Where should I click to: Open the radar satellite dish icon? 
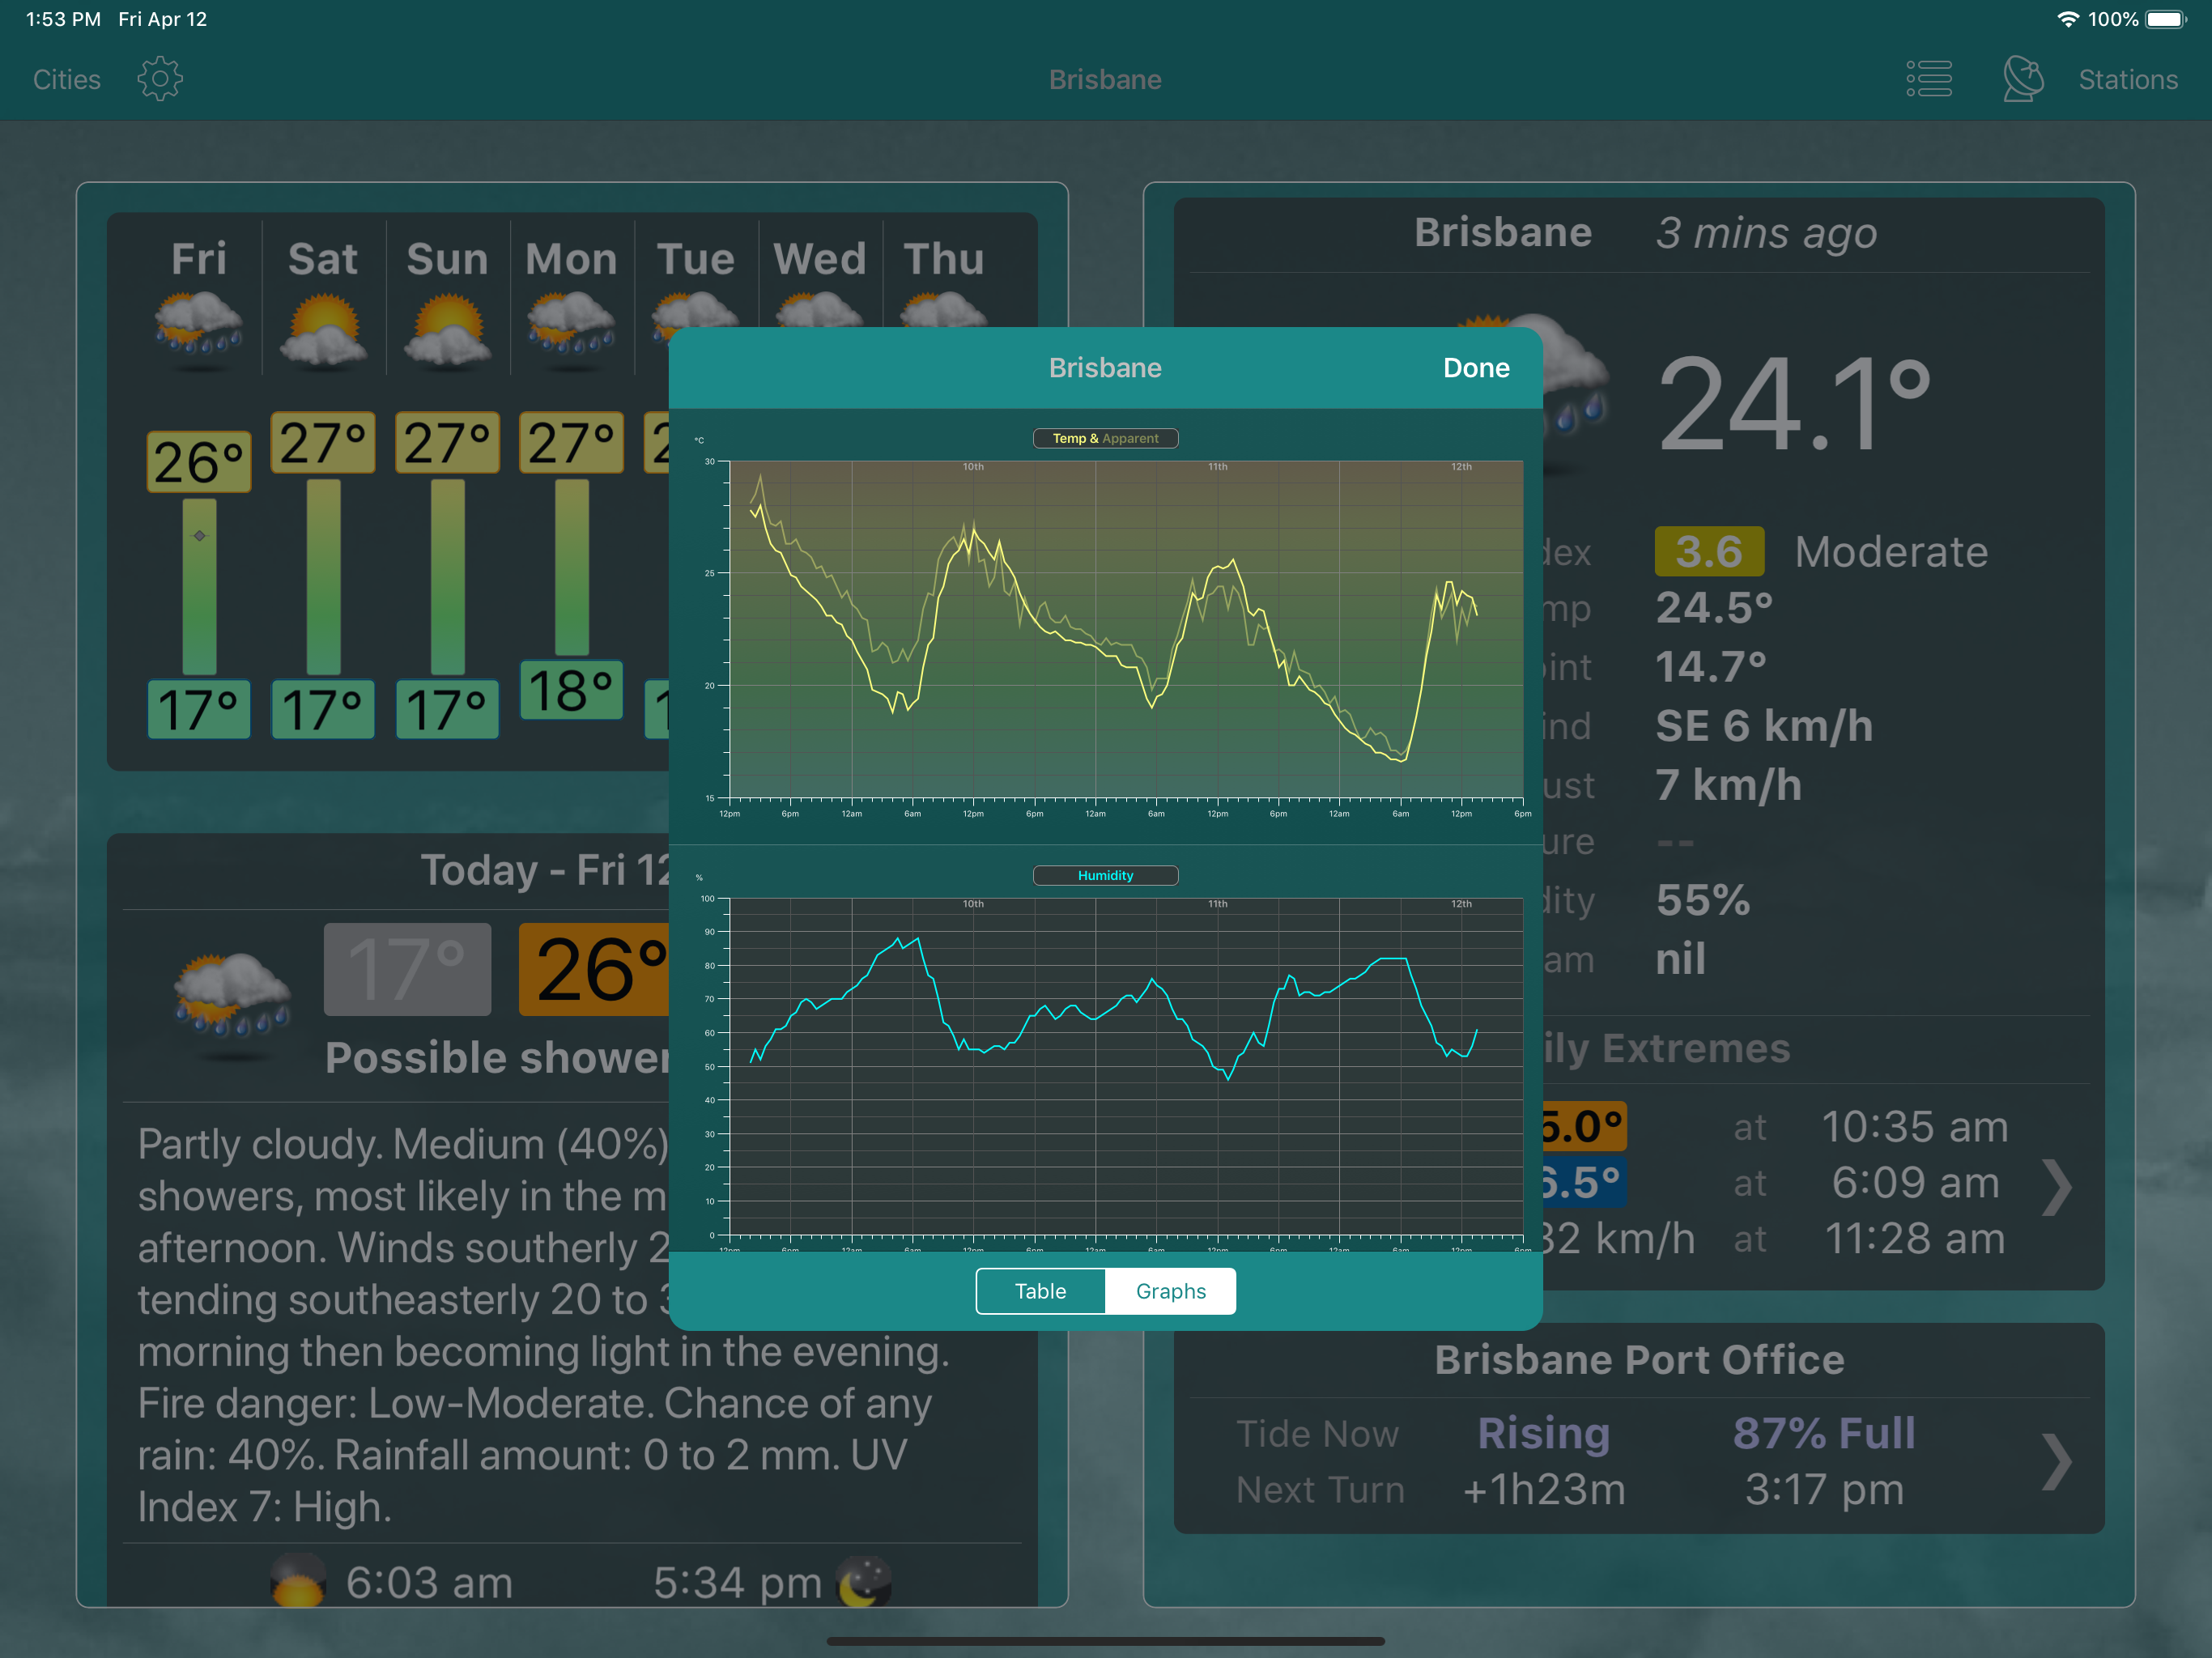2022,79
